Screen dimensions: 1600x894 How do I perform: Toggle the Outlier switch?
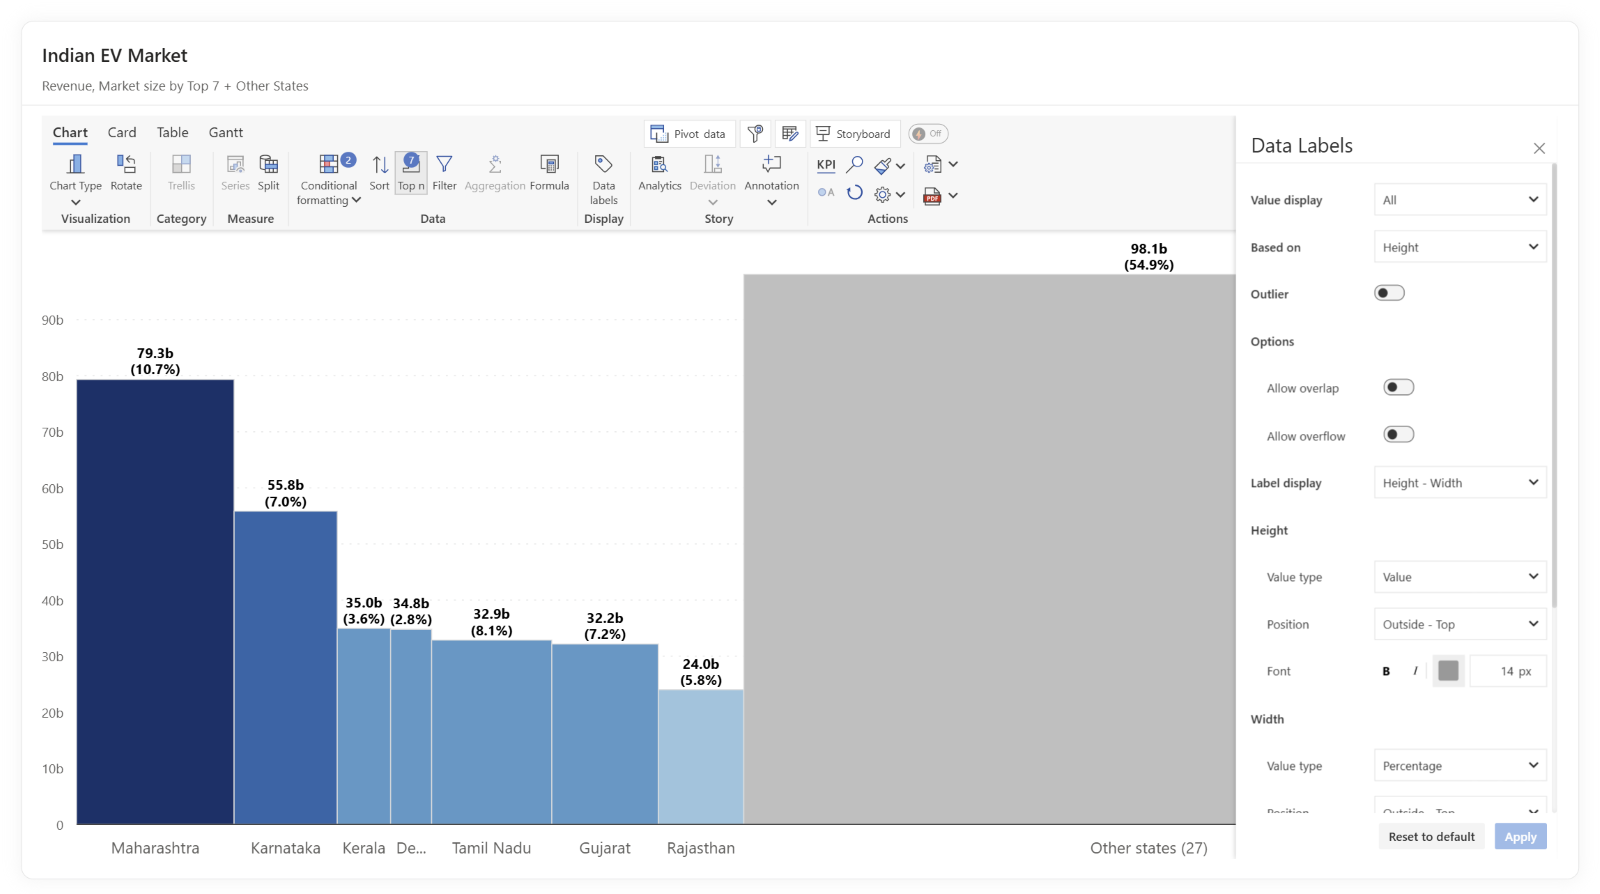[x=1389, y=293]
